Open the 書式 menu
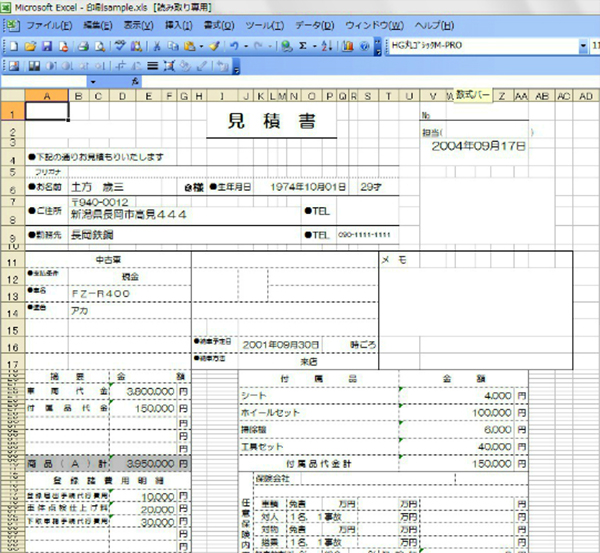The image size is (600, 553). [218, 26]
